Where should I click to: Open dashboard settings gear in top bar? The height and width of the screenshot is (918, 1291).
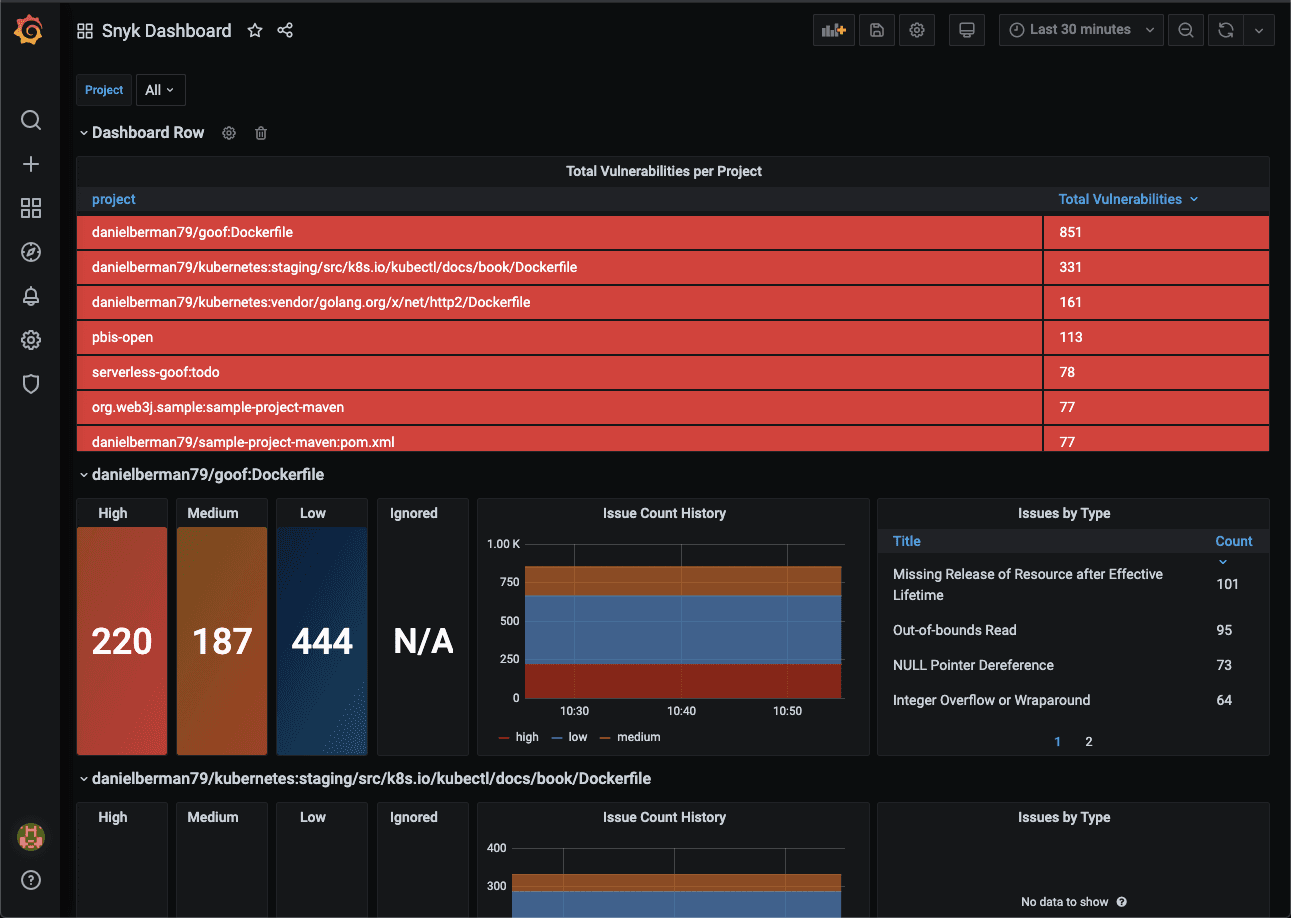coord(917,30)
